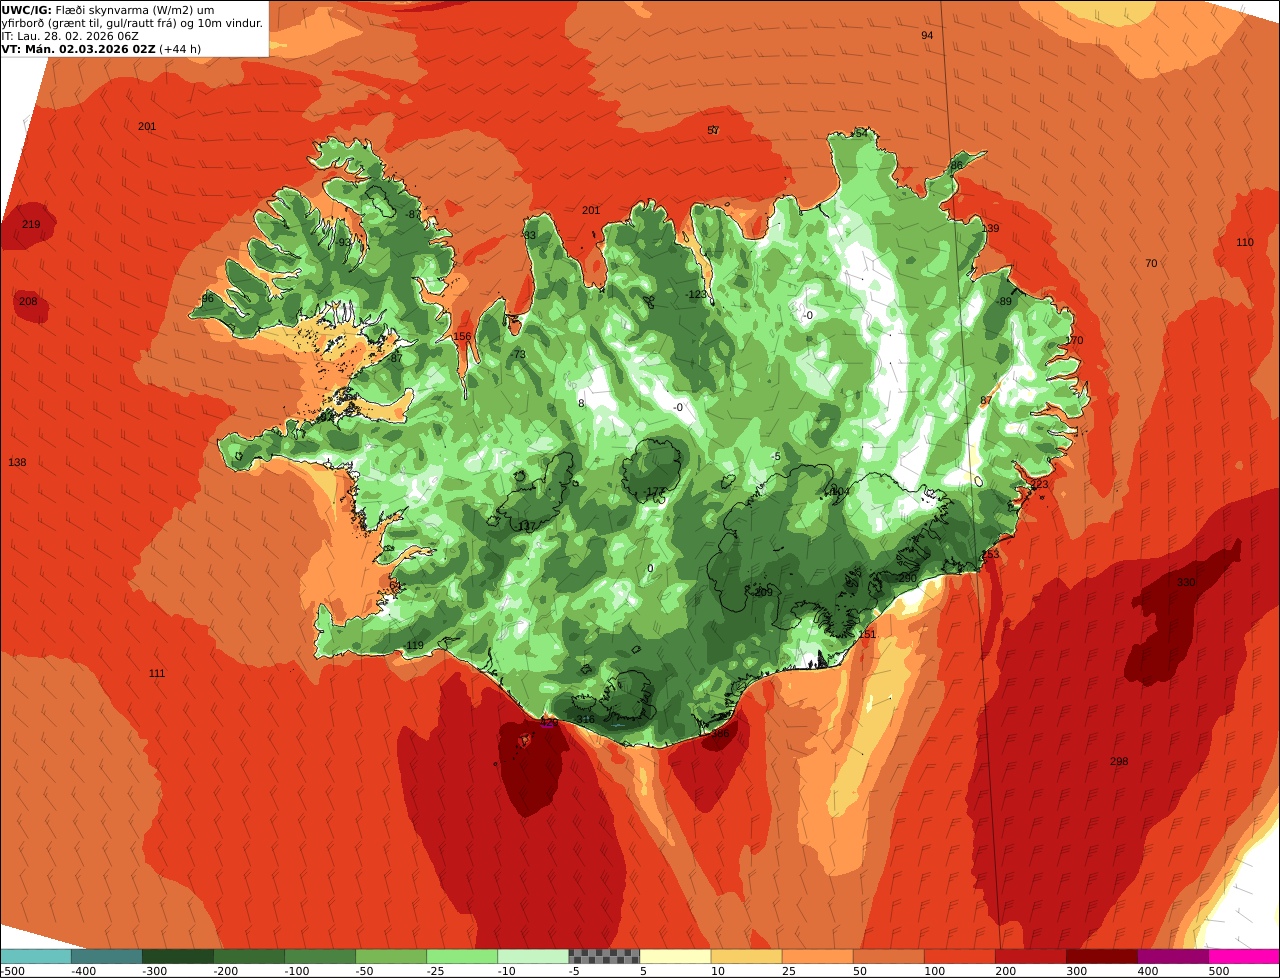Select the '170' value on the east coast
This screenshot has height=978, width=1280.
point(1074,340)
